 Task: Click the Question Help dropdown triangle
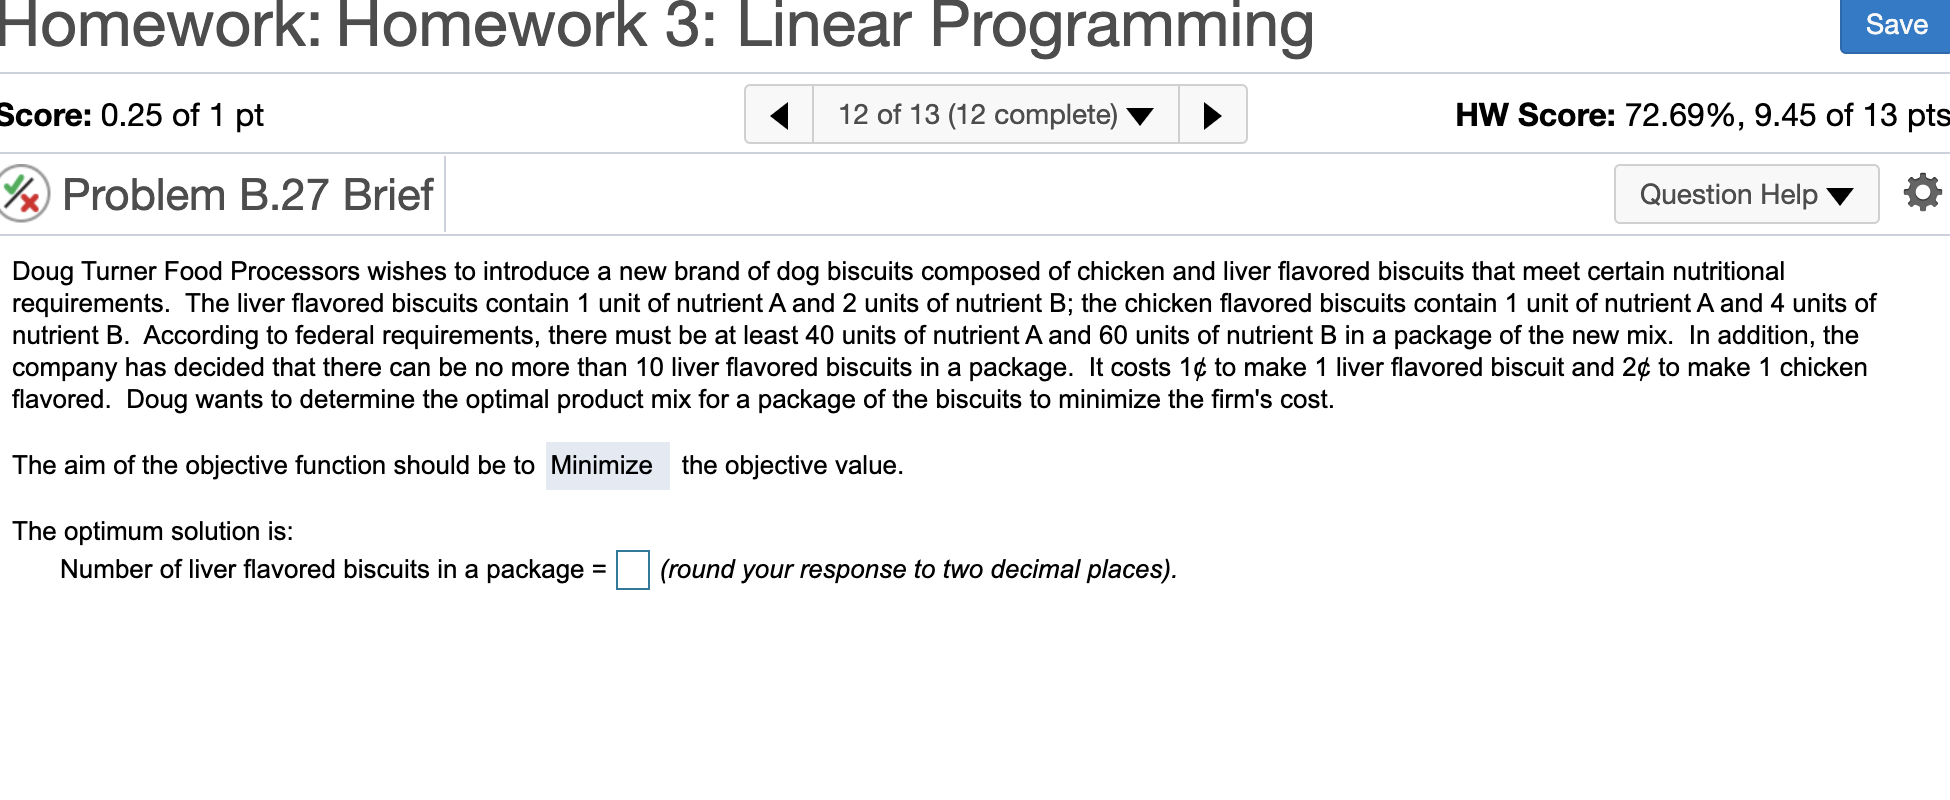1841,196
